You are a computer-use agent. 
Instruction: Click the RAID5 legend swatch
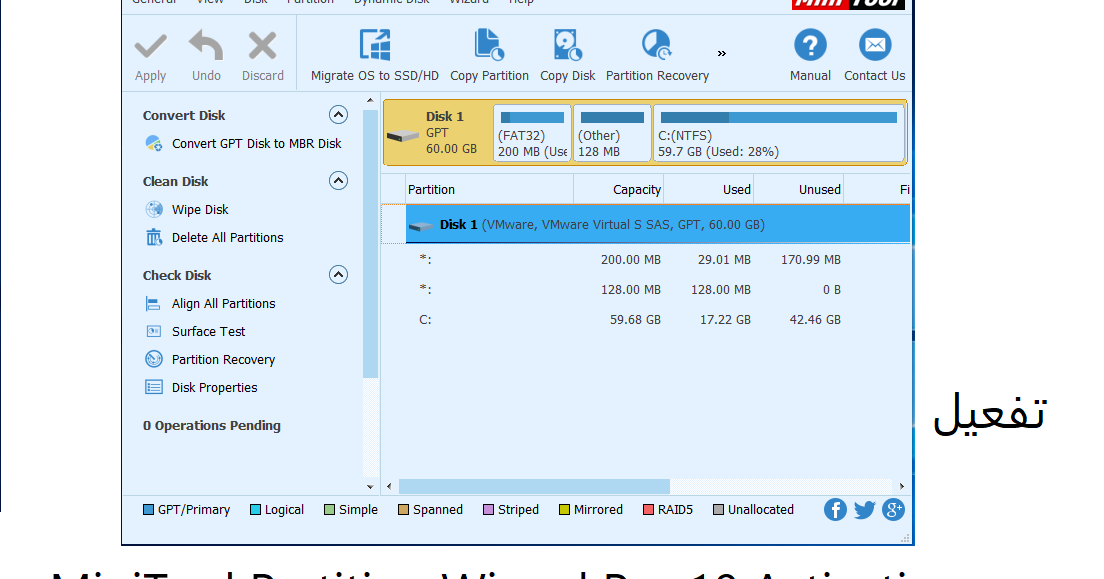point(648,509)
